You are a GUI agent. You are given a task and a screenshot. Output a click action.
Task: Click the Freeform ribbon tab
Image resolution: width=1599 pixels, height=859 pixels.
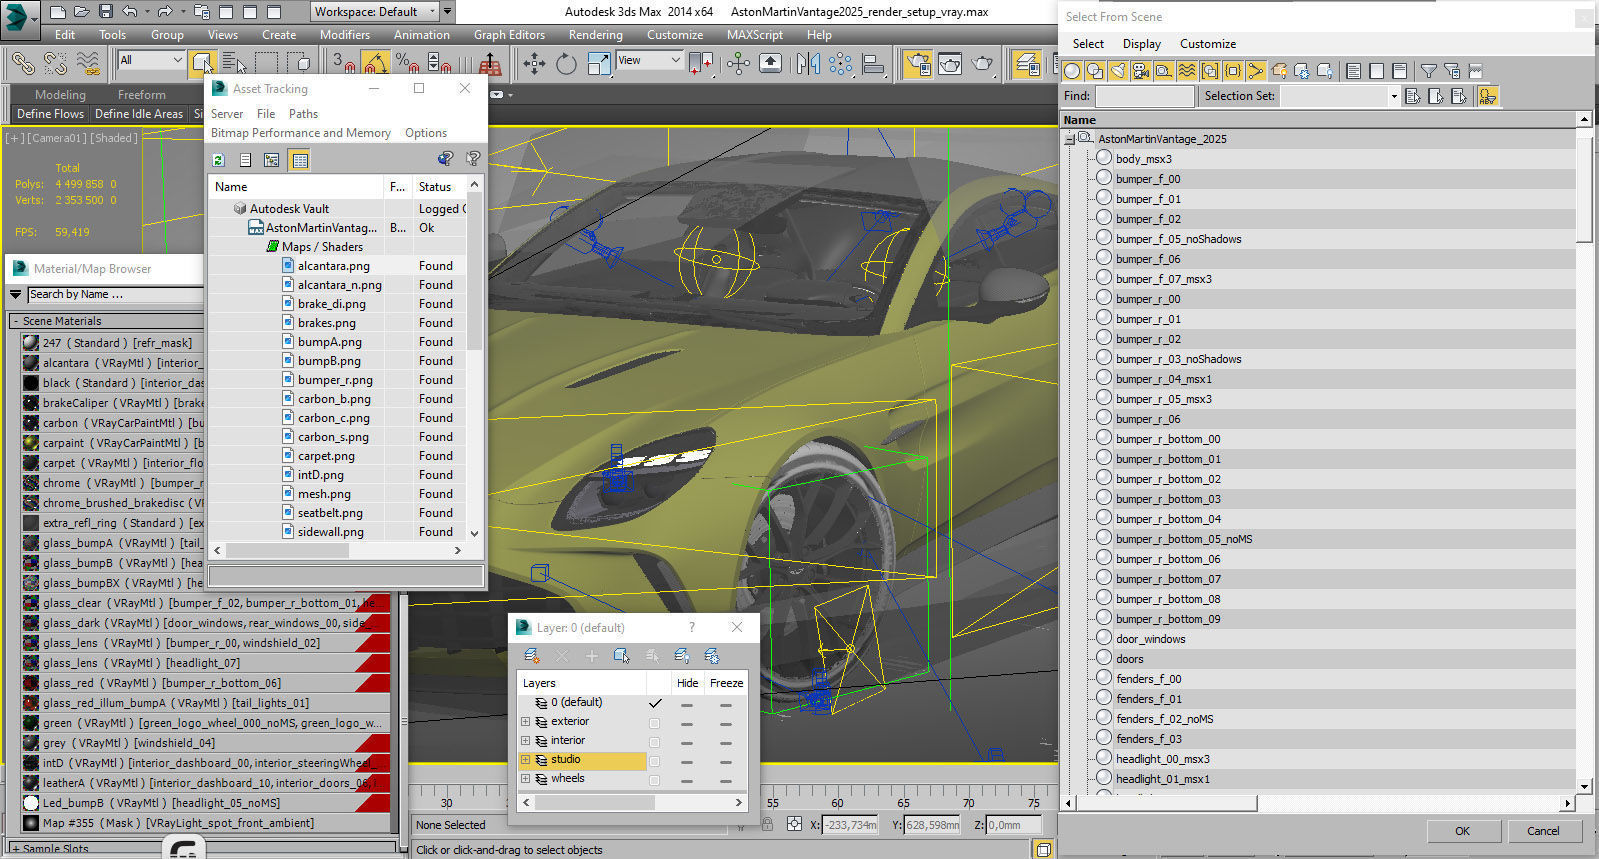(x=142, y=95)
